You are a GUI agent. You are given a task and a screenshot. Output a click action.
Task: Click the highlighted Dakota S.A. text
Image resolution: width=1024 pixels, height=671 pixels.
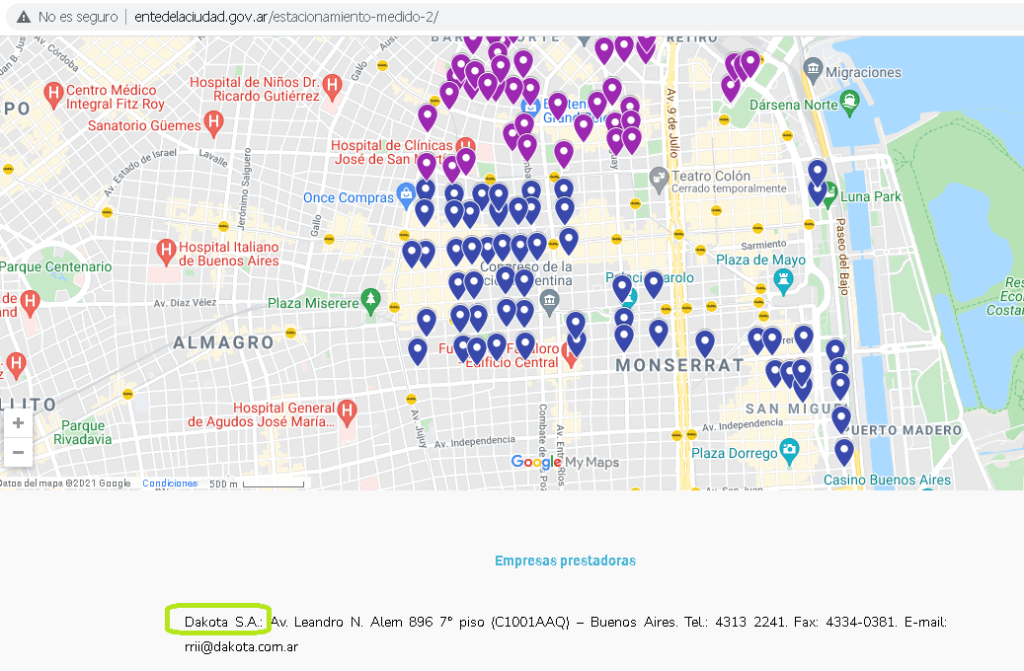[x=223, y=622]
